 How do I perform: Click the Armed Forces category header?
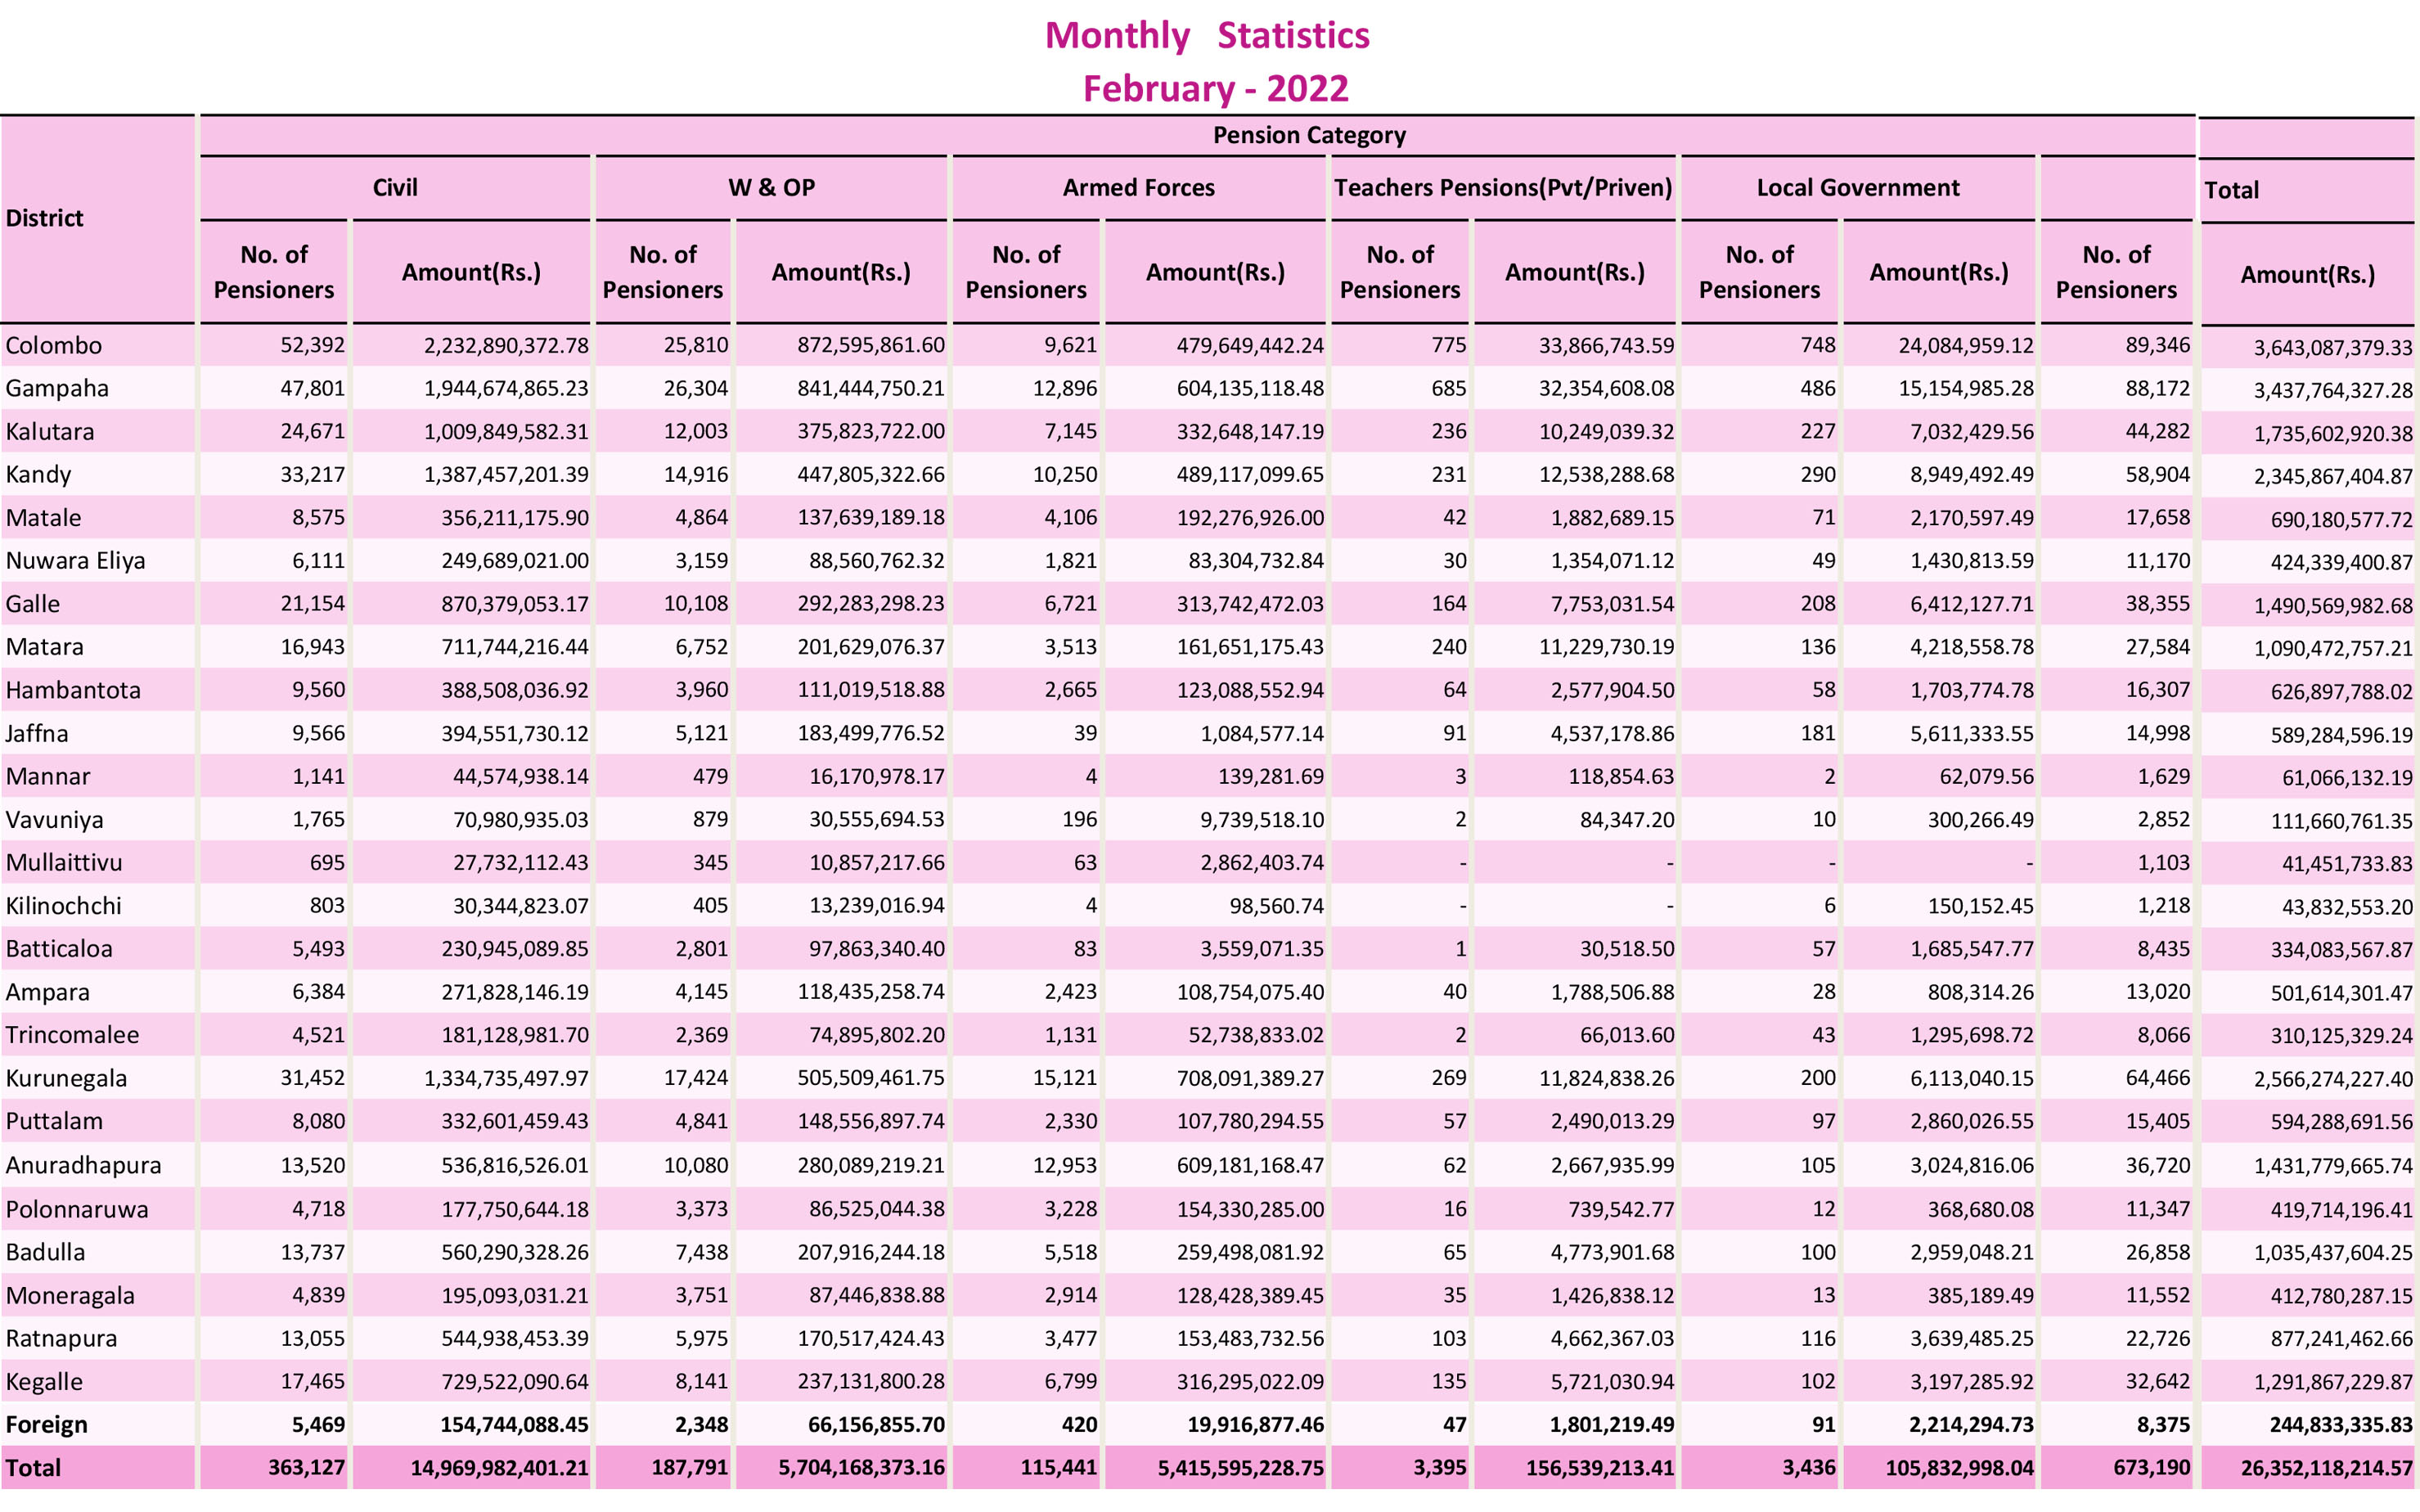(x=1138, y=188)
